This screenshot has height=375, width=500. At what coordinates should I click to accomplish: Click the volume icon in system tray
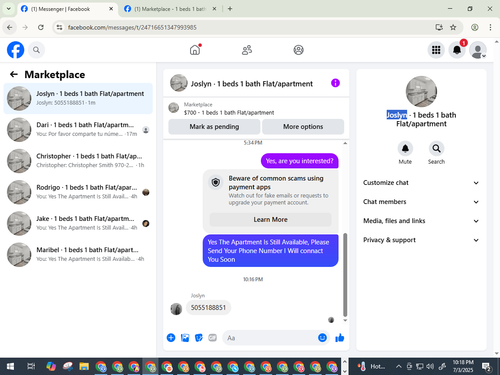tap(430, 367)
